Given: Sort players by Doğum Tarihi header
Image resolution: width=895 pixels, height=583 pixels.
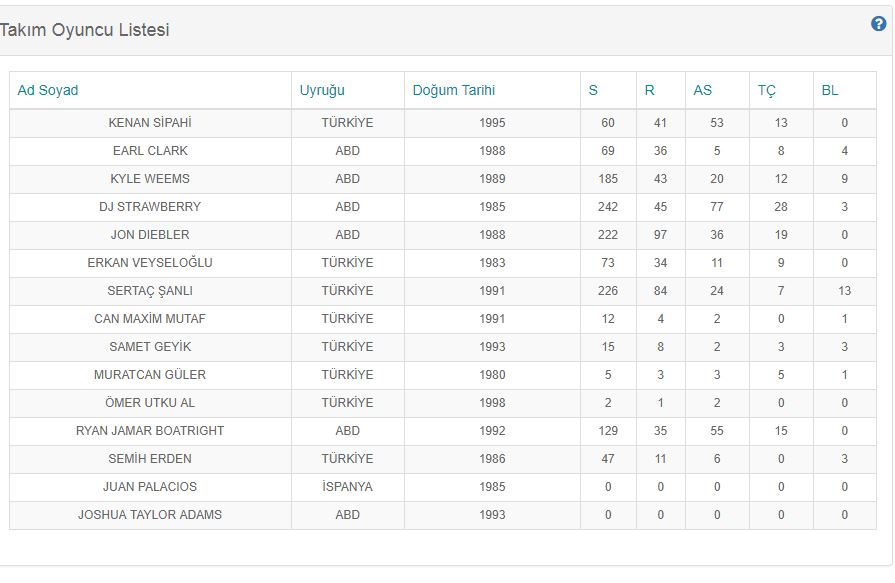Looking at the screenshot, I should (453, 90).
